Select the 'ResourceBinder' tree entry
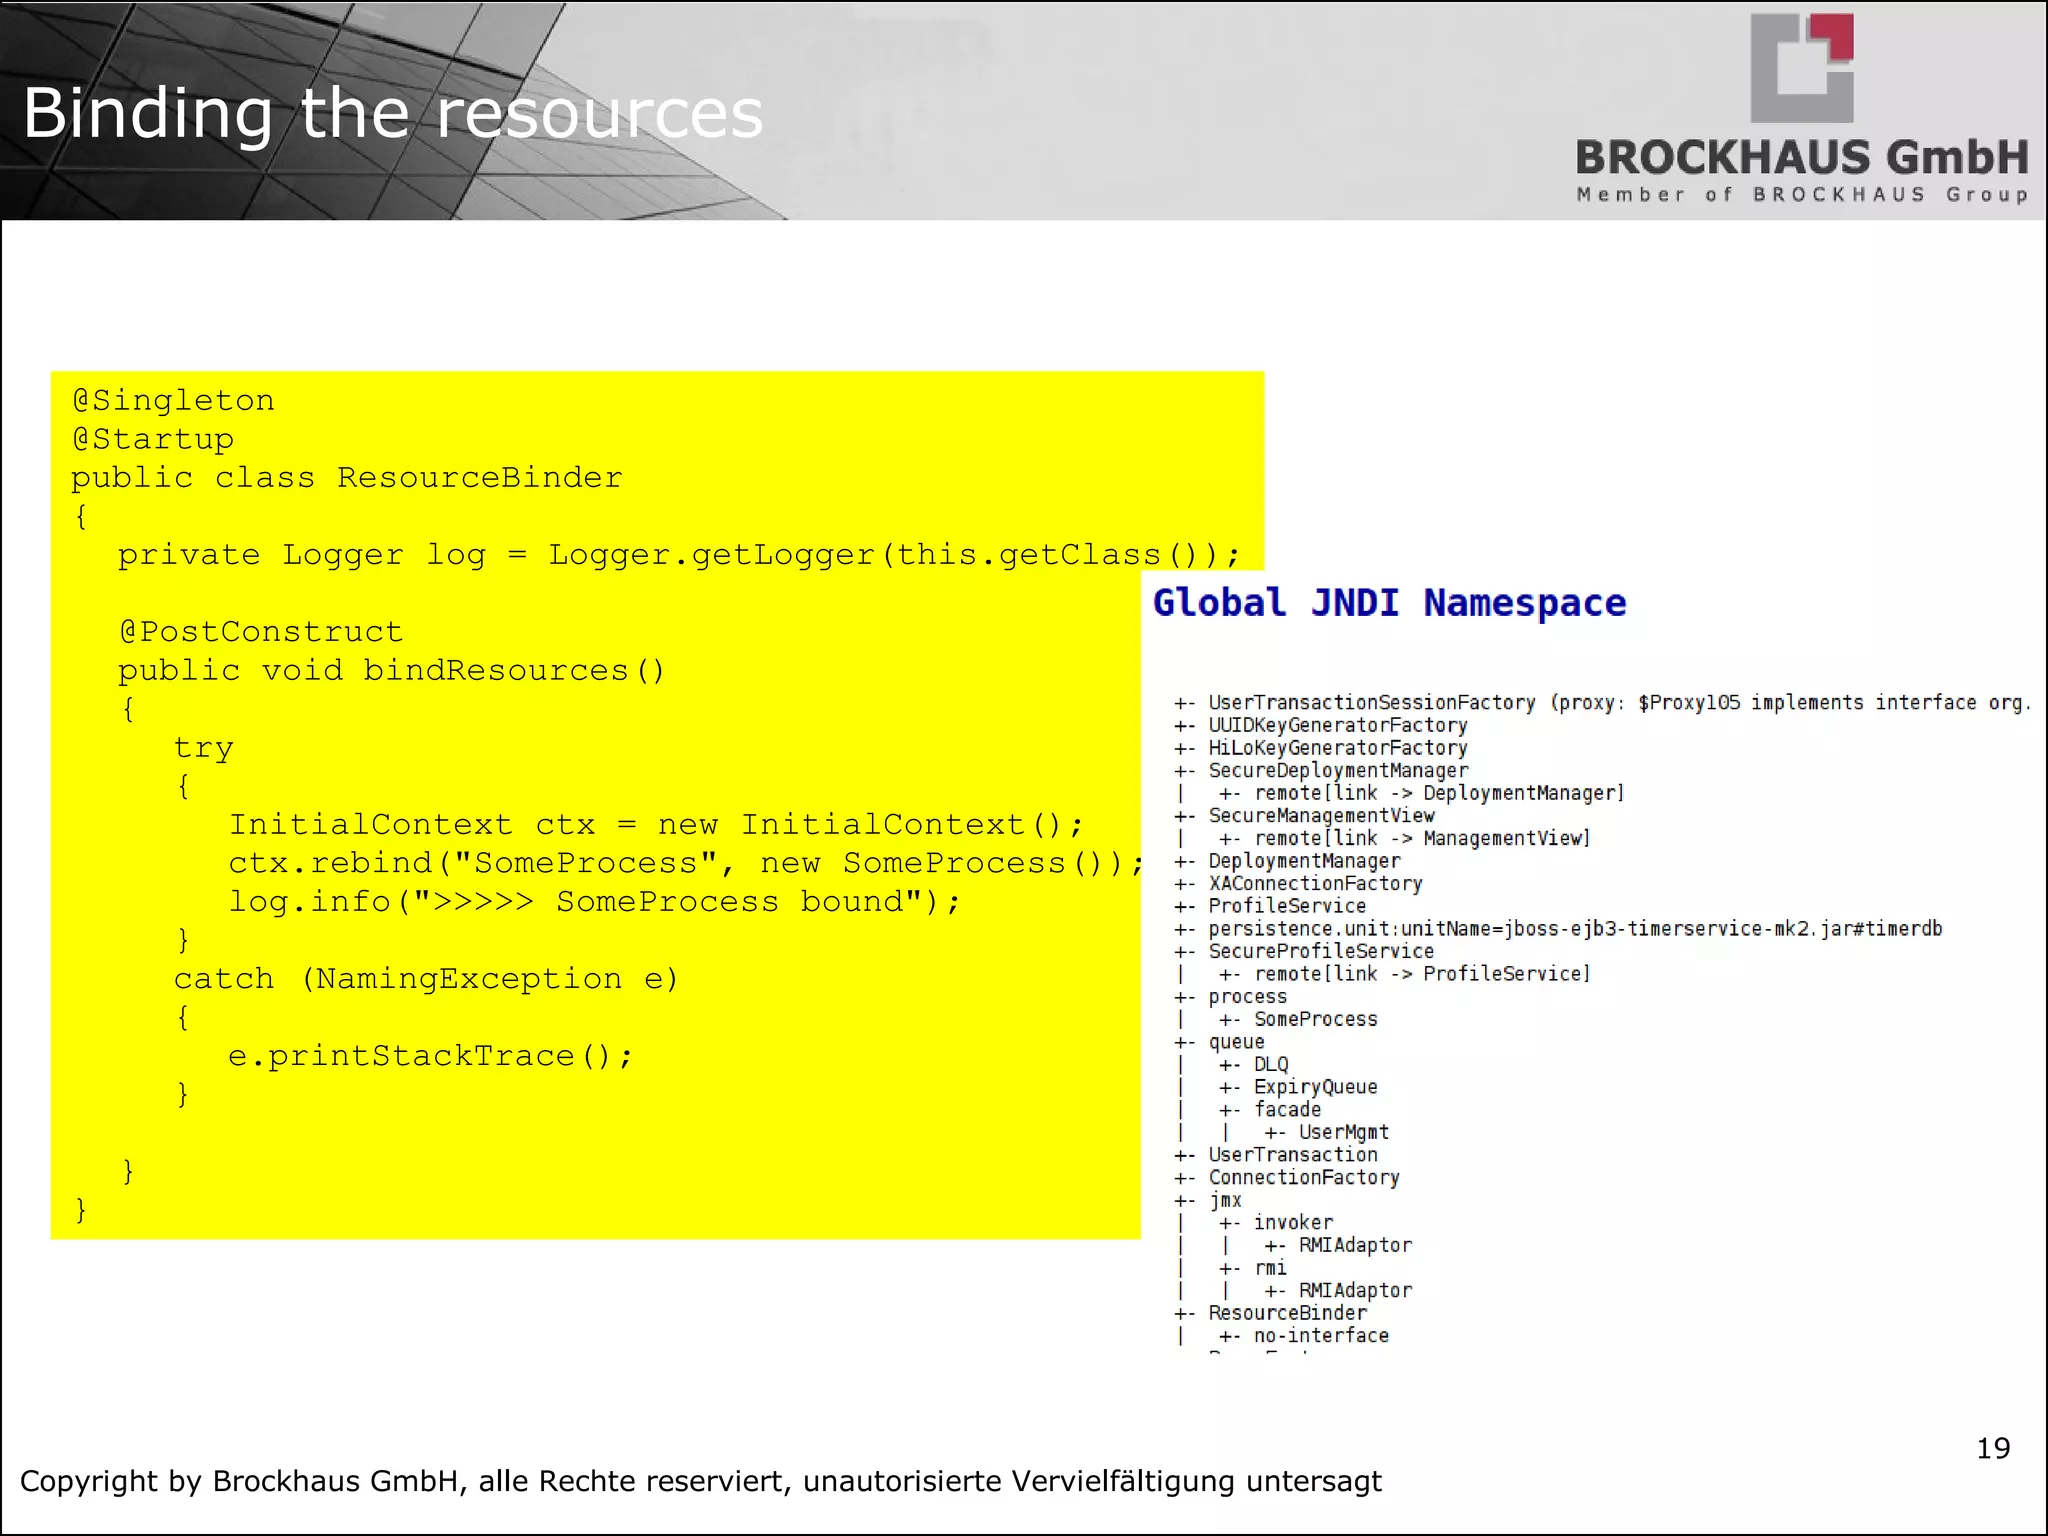The height and width of the screenshot is (1536, 2048). 1287,1313
